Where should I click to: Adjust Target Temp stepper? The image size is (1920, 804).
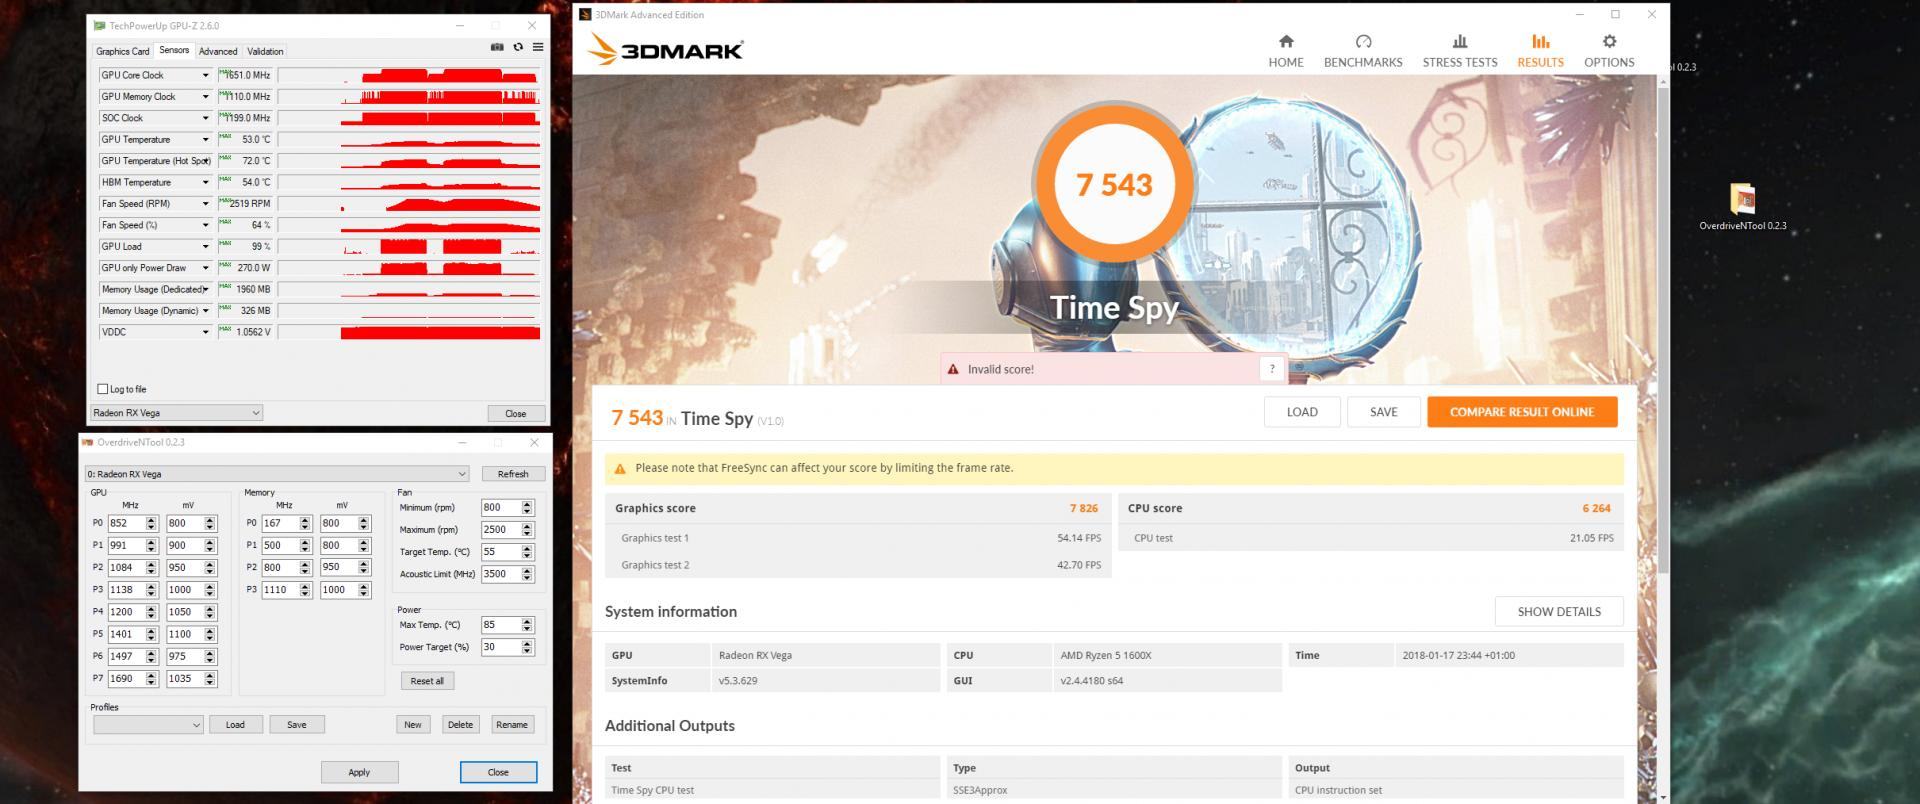(527, 552)
